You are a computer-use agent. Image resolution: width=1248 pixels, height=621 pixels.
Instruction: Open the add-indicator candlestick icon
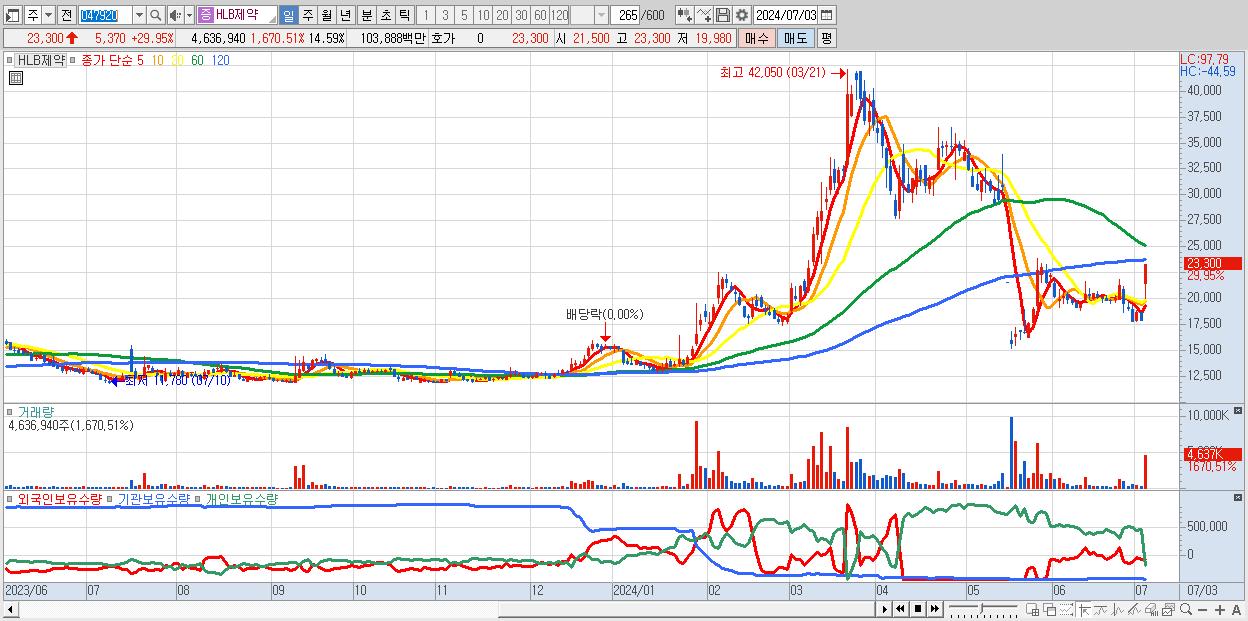(x=685, y=15)
